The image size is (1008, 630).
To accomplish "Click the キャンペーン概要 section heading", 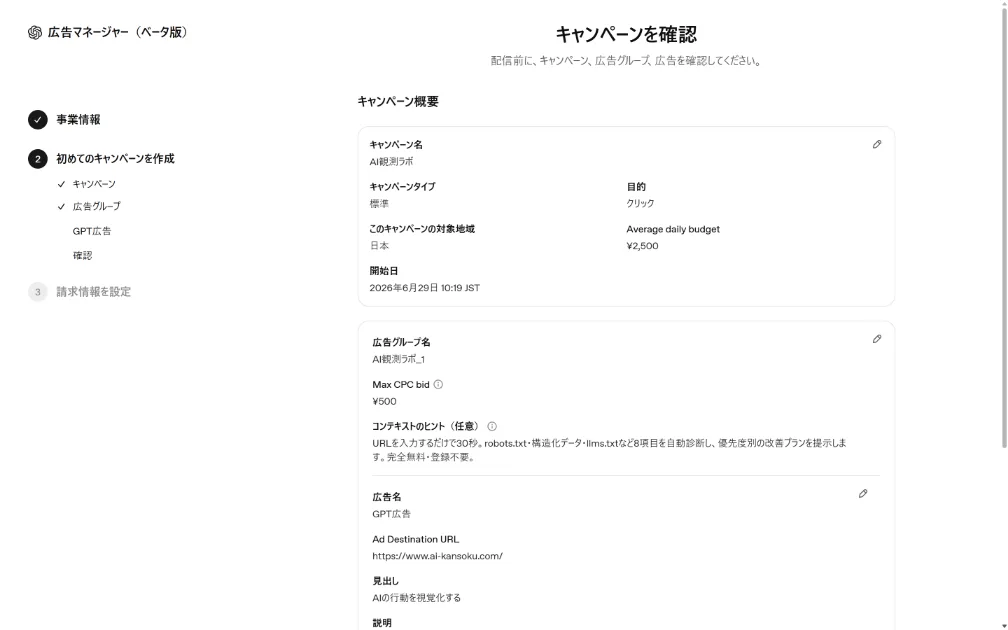I will pos(398,102).
